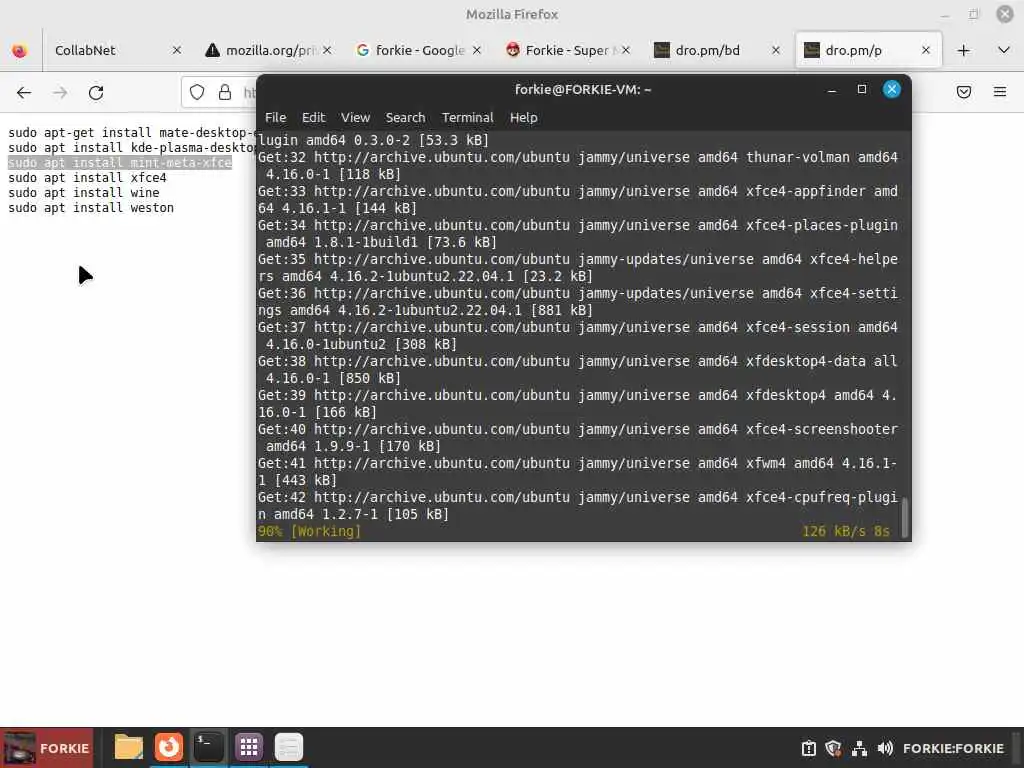Open the terminal File menu
This screenshot has height=768, width=1024.
[x=275, y=118]
